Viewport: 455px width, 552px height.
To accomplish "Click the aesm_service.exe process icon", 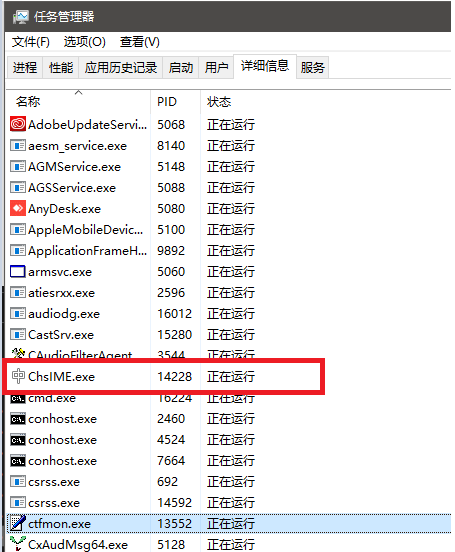I will (x=18, y=145).
